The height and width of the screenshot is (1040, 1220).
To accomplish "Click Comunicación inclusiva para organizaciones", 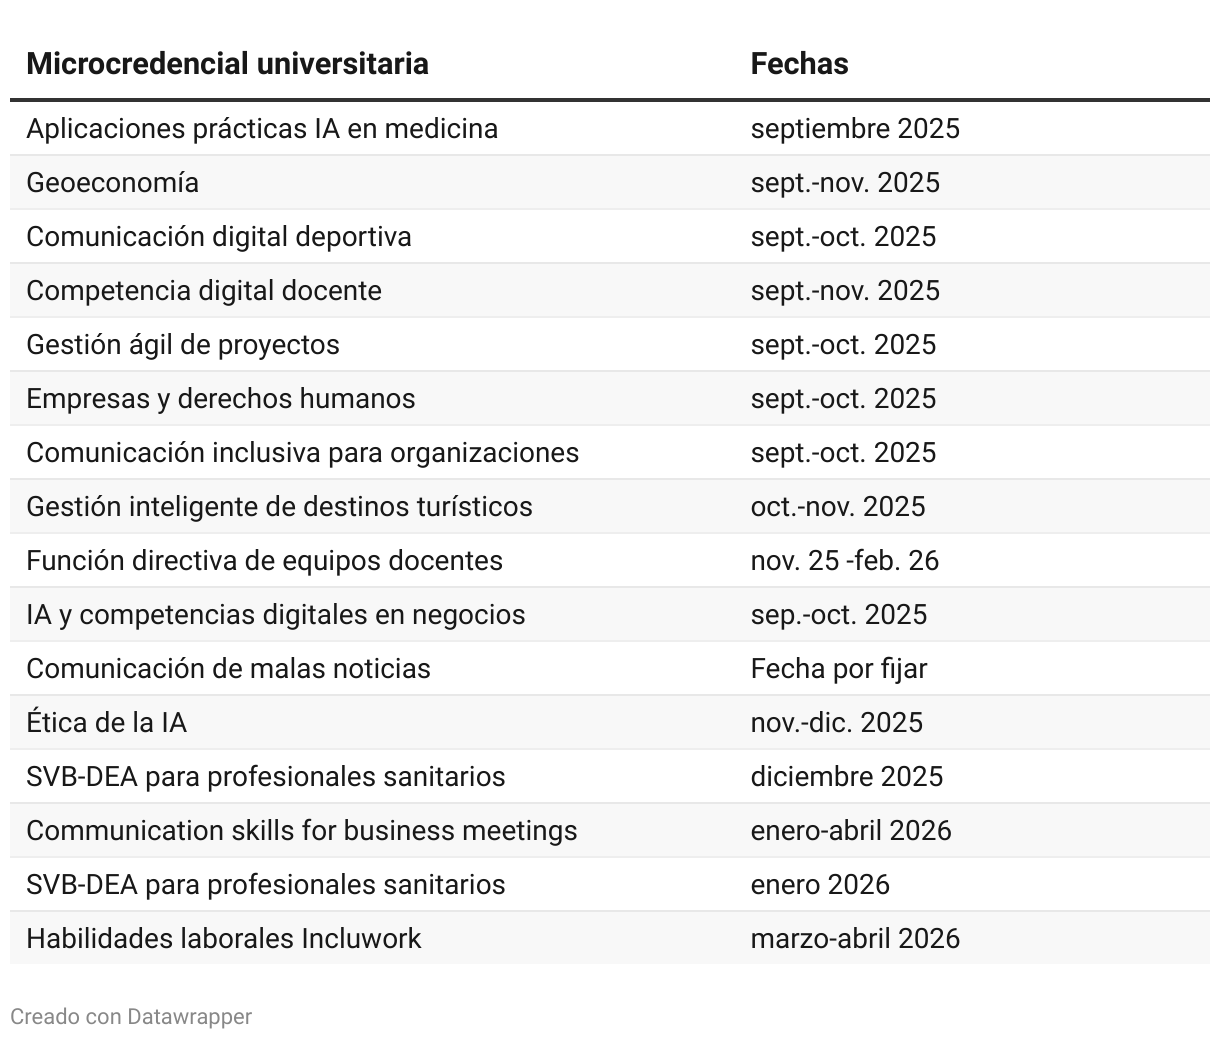I will pyautogui.click(x=303, y=453).
